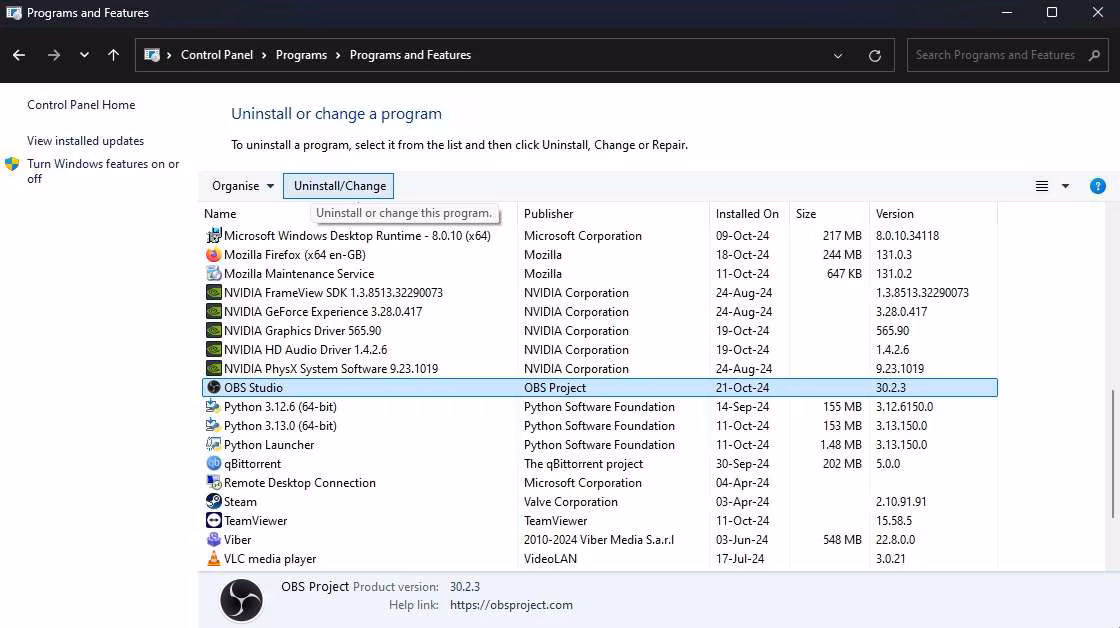
Task: Select the VLC media player name
Action: tap(270, 559)
